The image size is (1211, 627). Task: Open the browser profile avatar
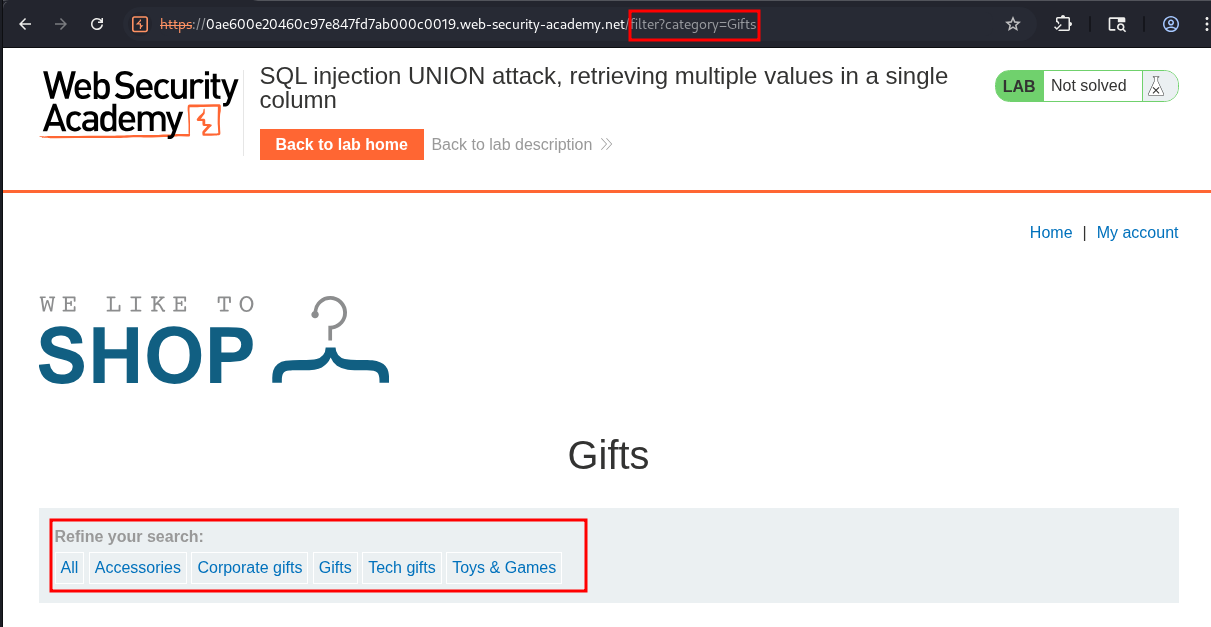tap(1171, 24)
